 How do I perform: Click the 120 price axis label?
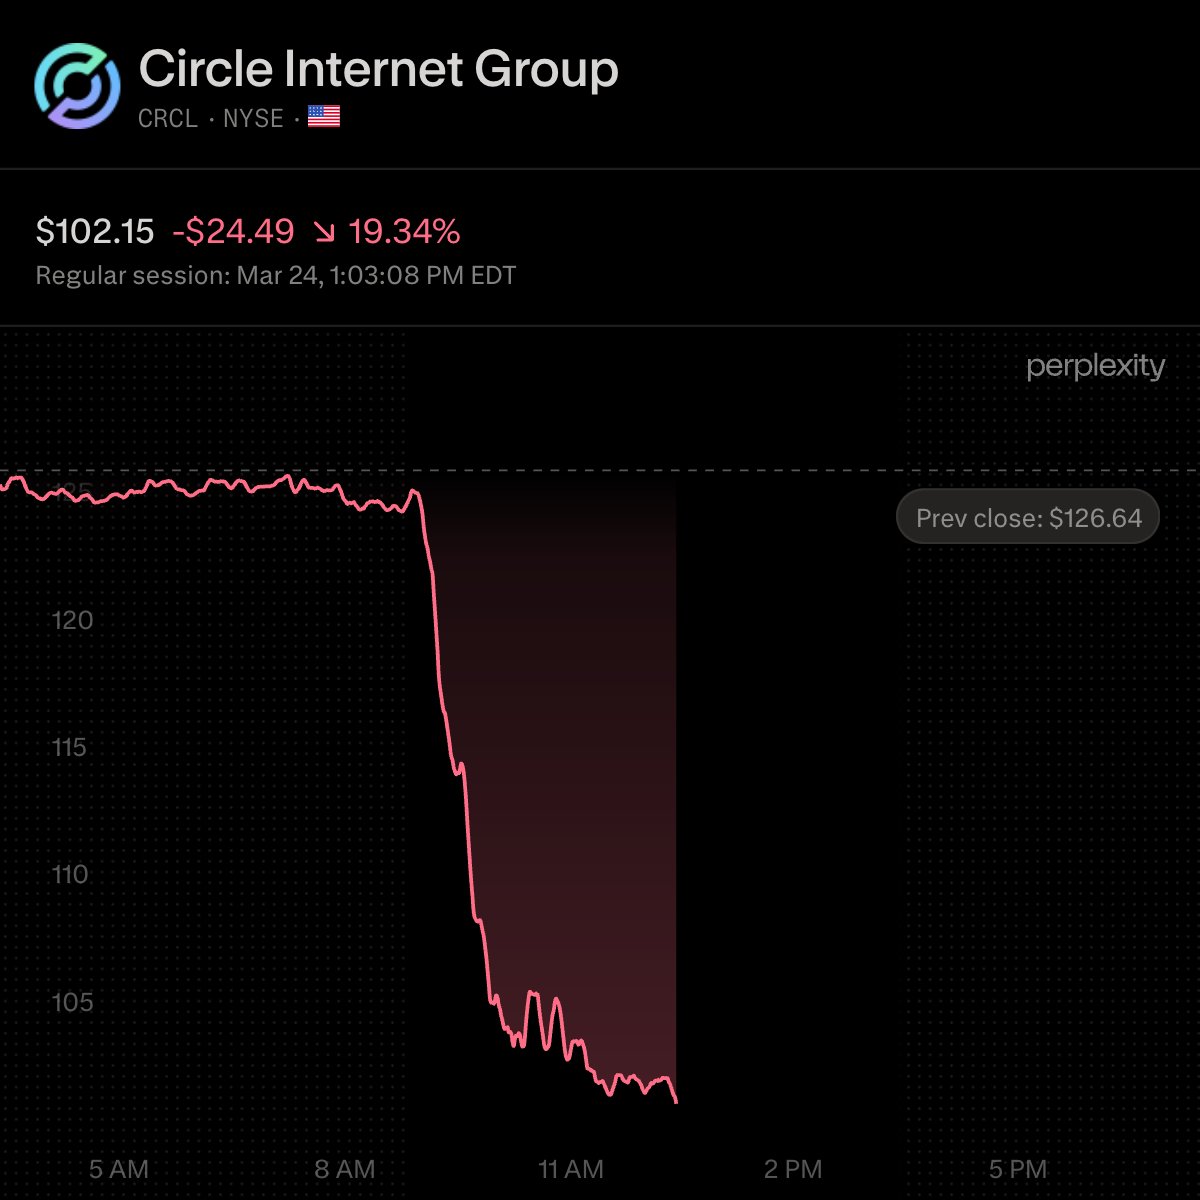(72, 620)
